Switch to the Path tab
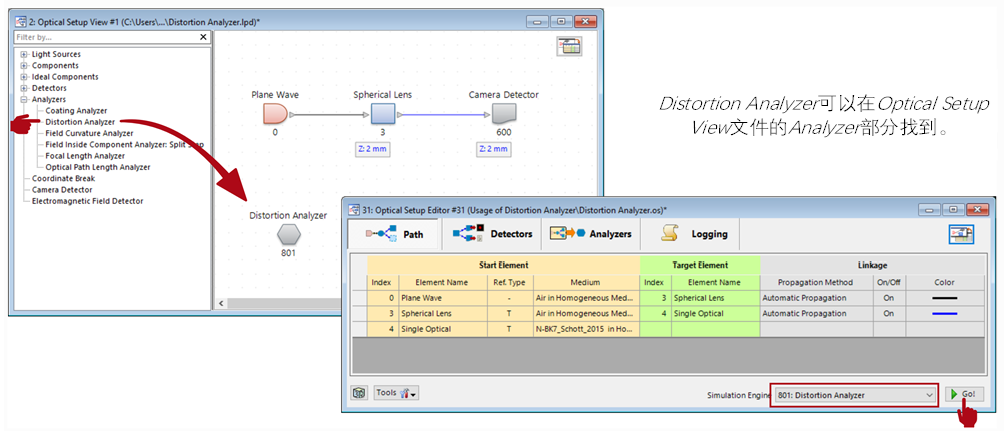The image size is (1004, 431). [x=393, y=234]
